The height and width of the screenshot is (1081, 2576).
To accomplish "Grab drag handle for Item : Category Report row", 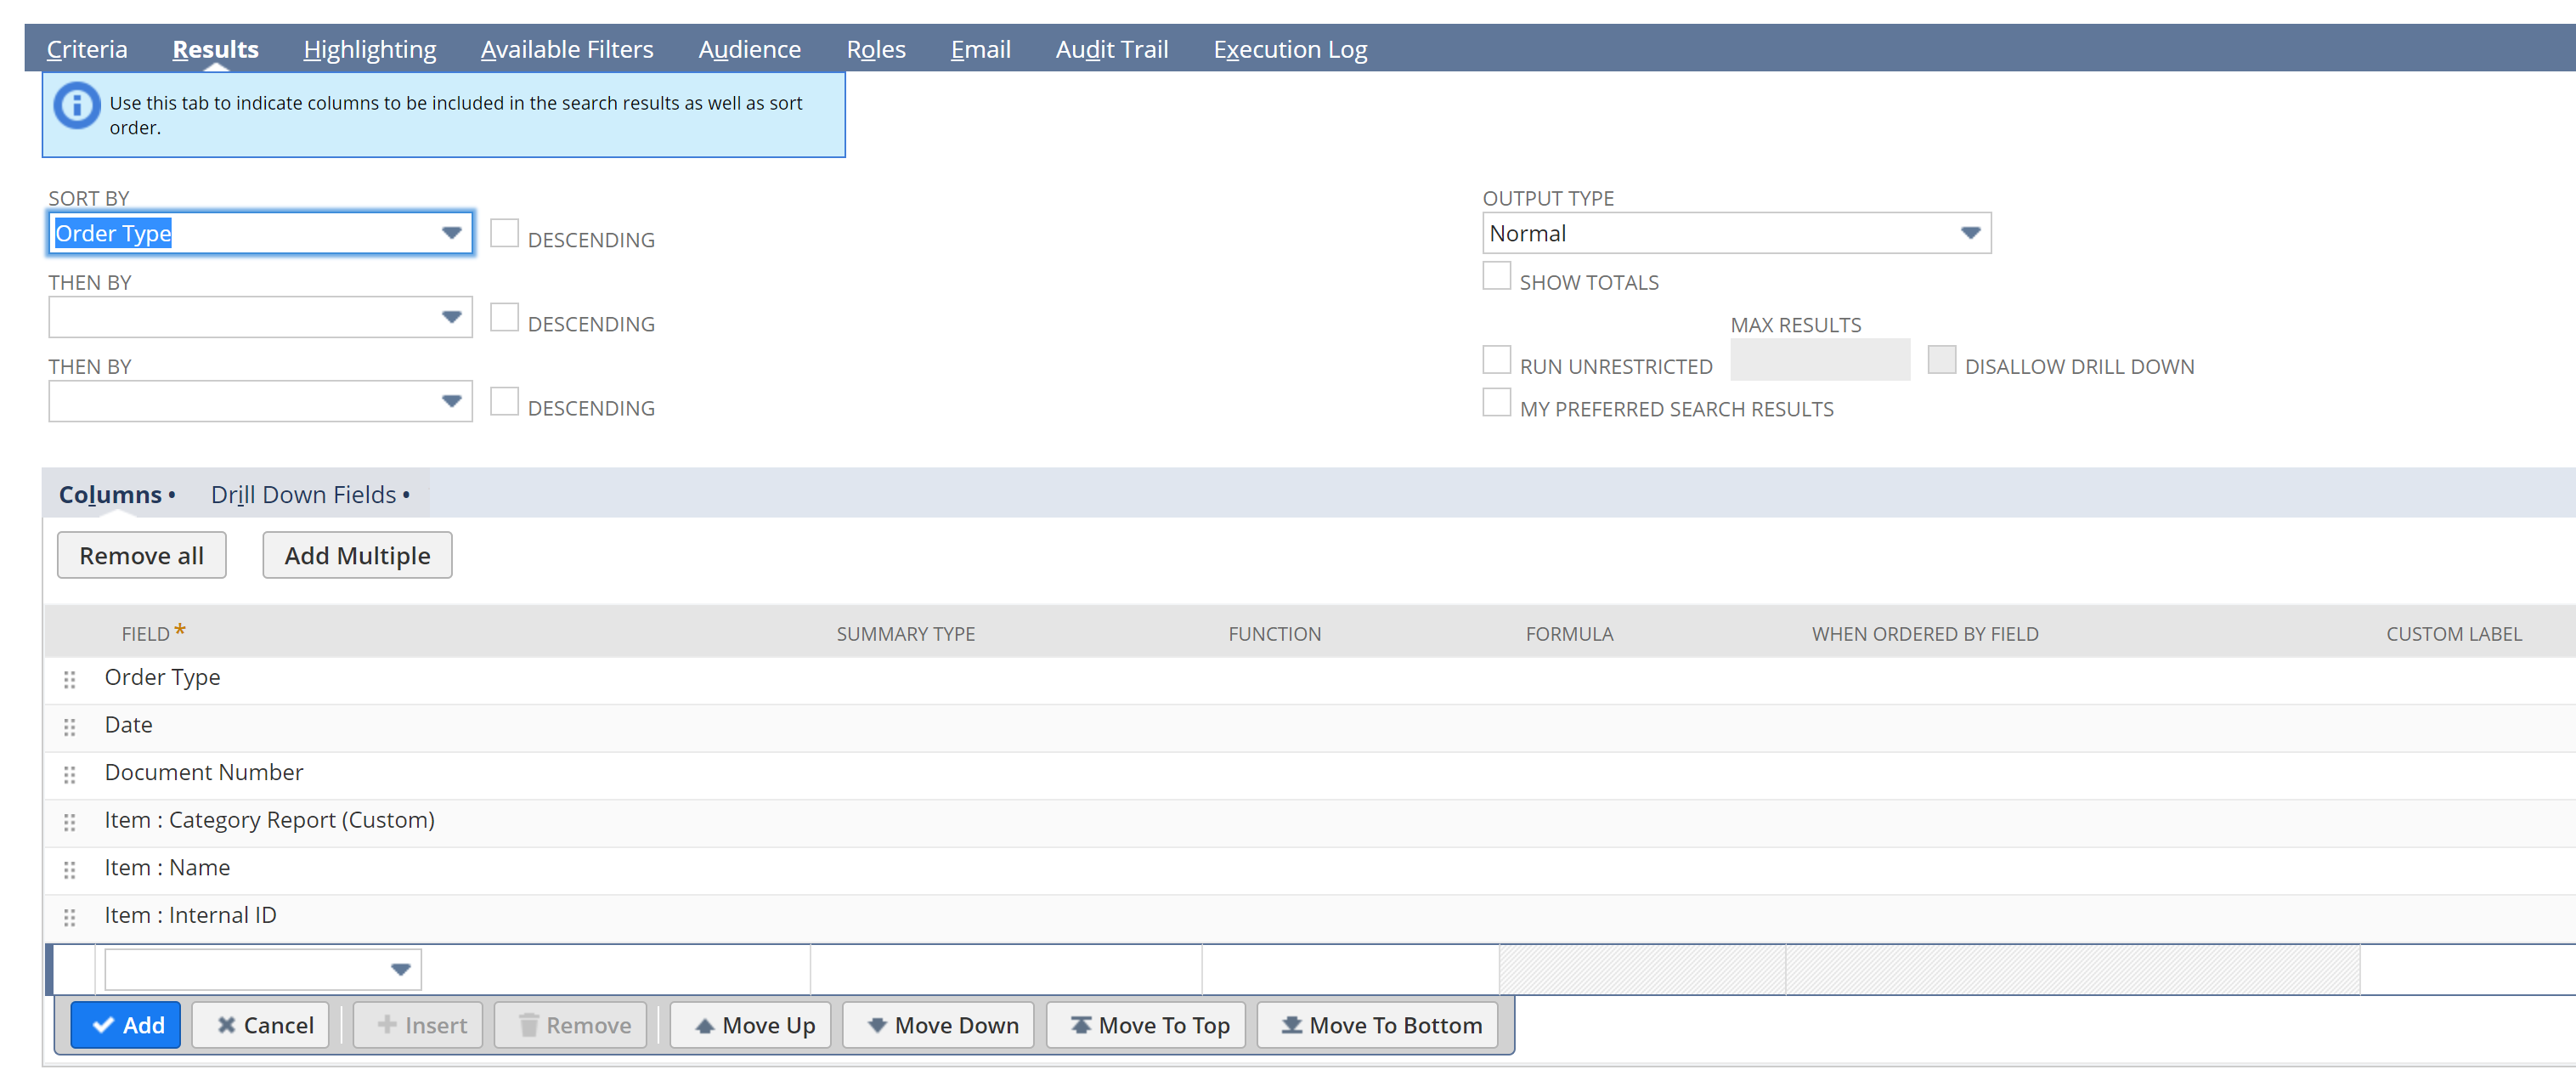I will pos(70,822).
